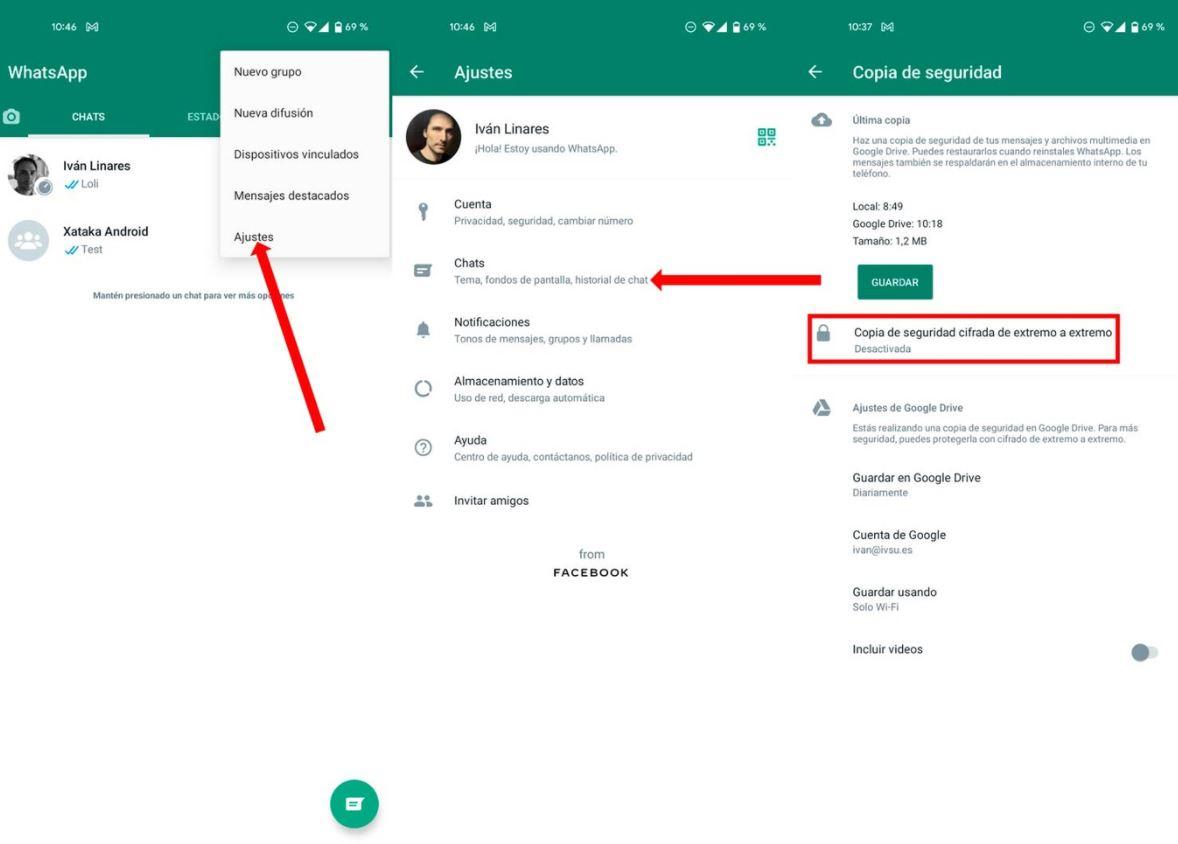Image resolution: width=1178 pixels, height=844 pixels.
Task: Tap the bell icon for Notificaciones
Action: click(423, 329)
